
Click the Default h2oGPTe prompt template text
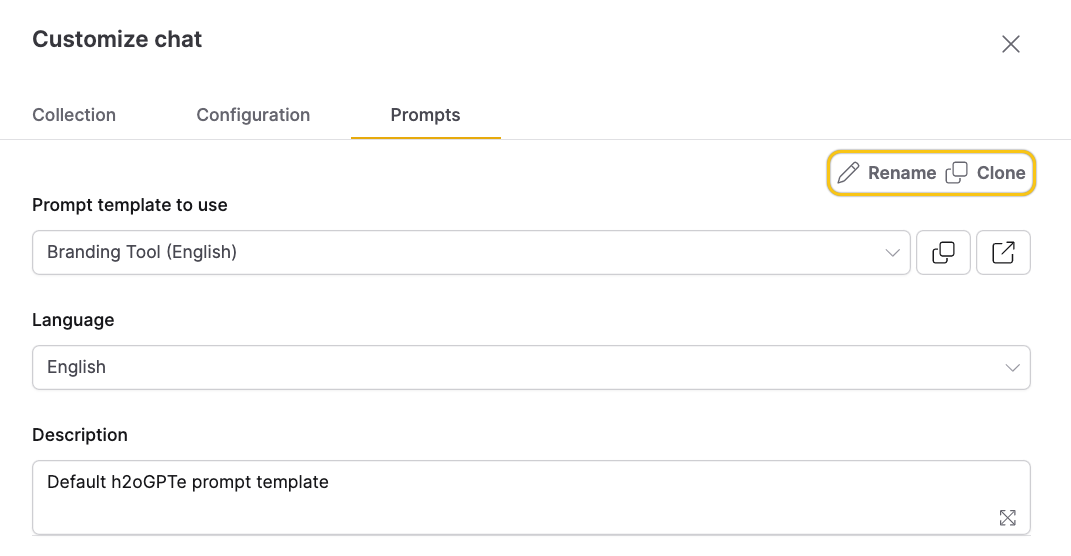coord(188,482)
